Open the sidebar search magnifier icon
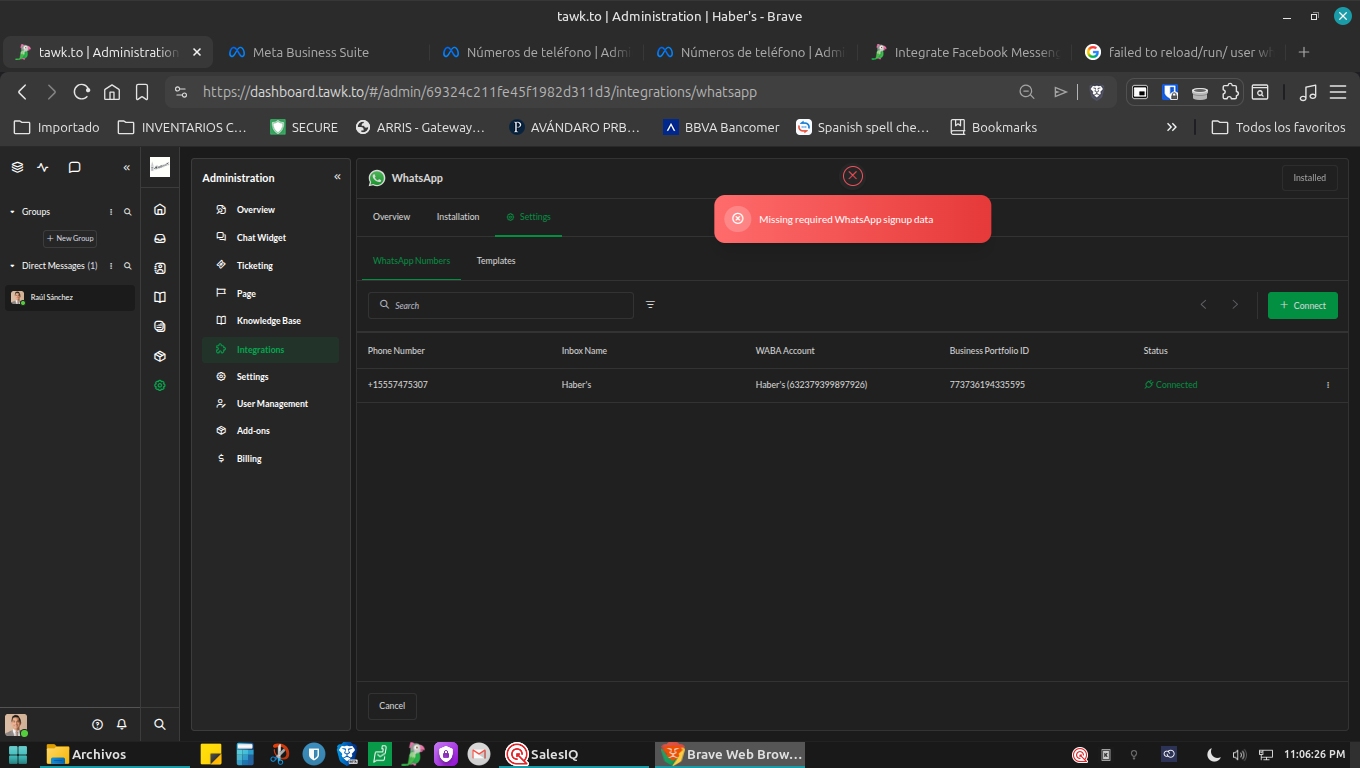This screenshot has height=768, width=1360. pos(160,724)
